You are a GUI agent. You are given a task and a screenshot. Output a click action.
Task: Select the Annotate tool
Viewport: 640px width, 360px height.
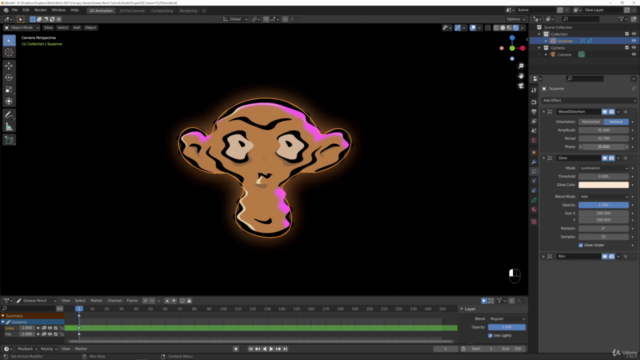[9, 115]
